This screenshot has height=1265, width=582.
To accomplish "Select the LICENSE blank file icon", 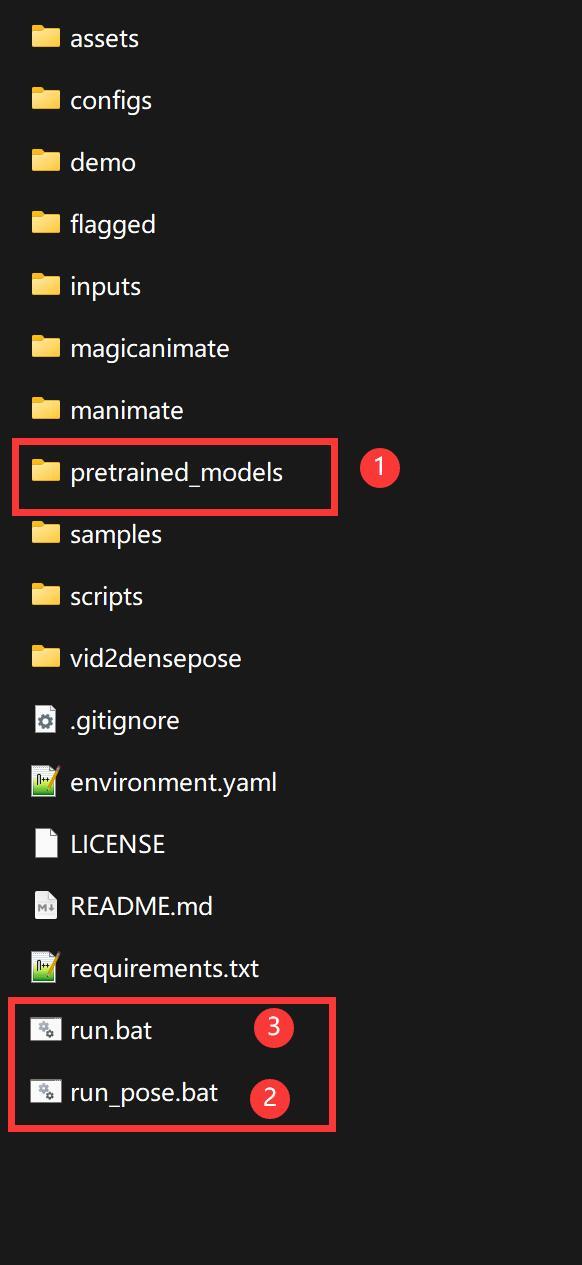I will [46, 844].
